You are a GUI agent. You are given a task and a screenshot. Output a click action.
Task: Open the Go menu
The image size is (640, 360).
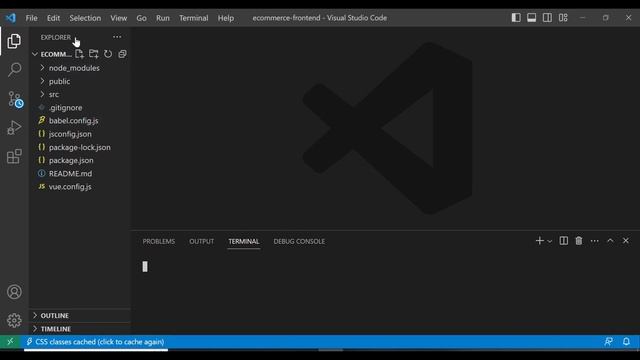pyautogui.click(x=141, y=18)
